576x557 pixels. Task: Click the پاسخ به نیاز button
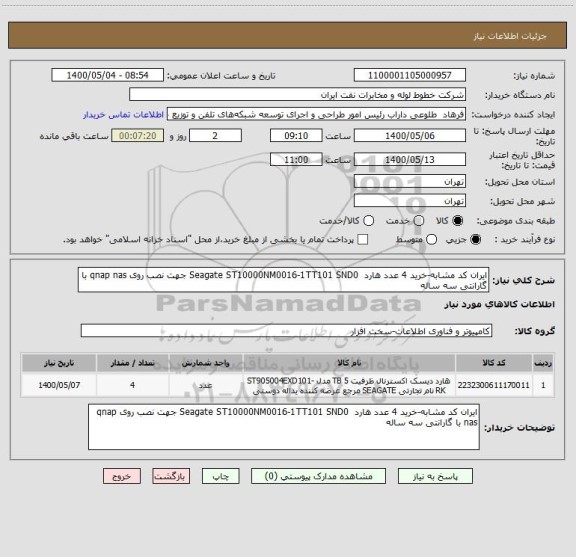pos(435,476)
